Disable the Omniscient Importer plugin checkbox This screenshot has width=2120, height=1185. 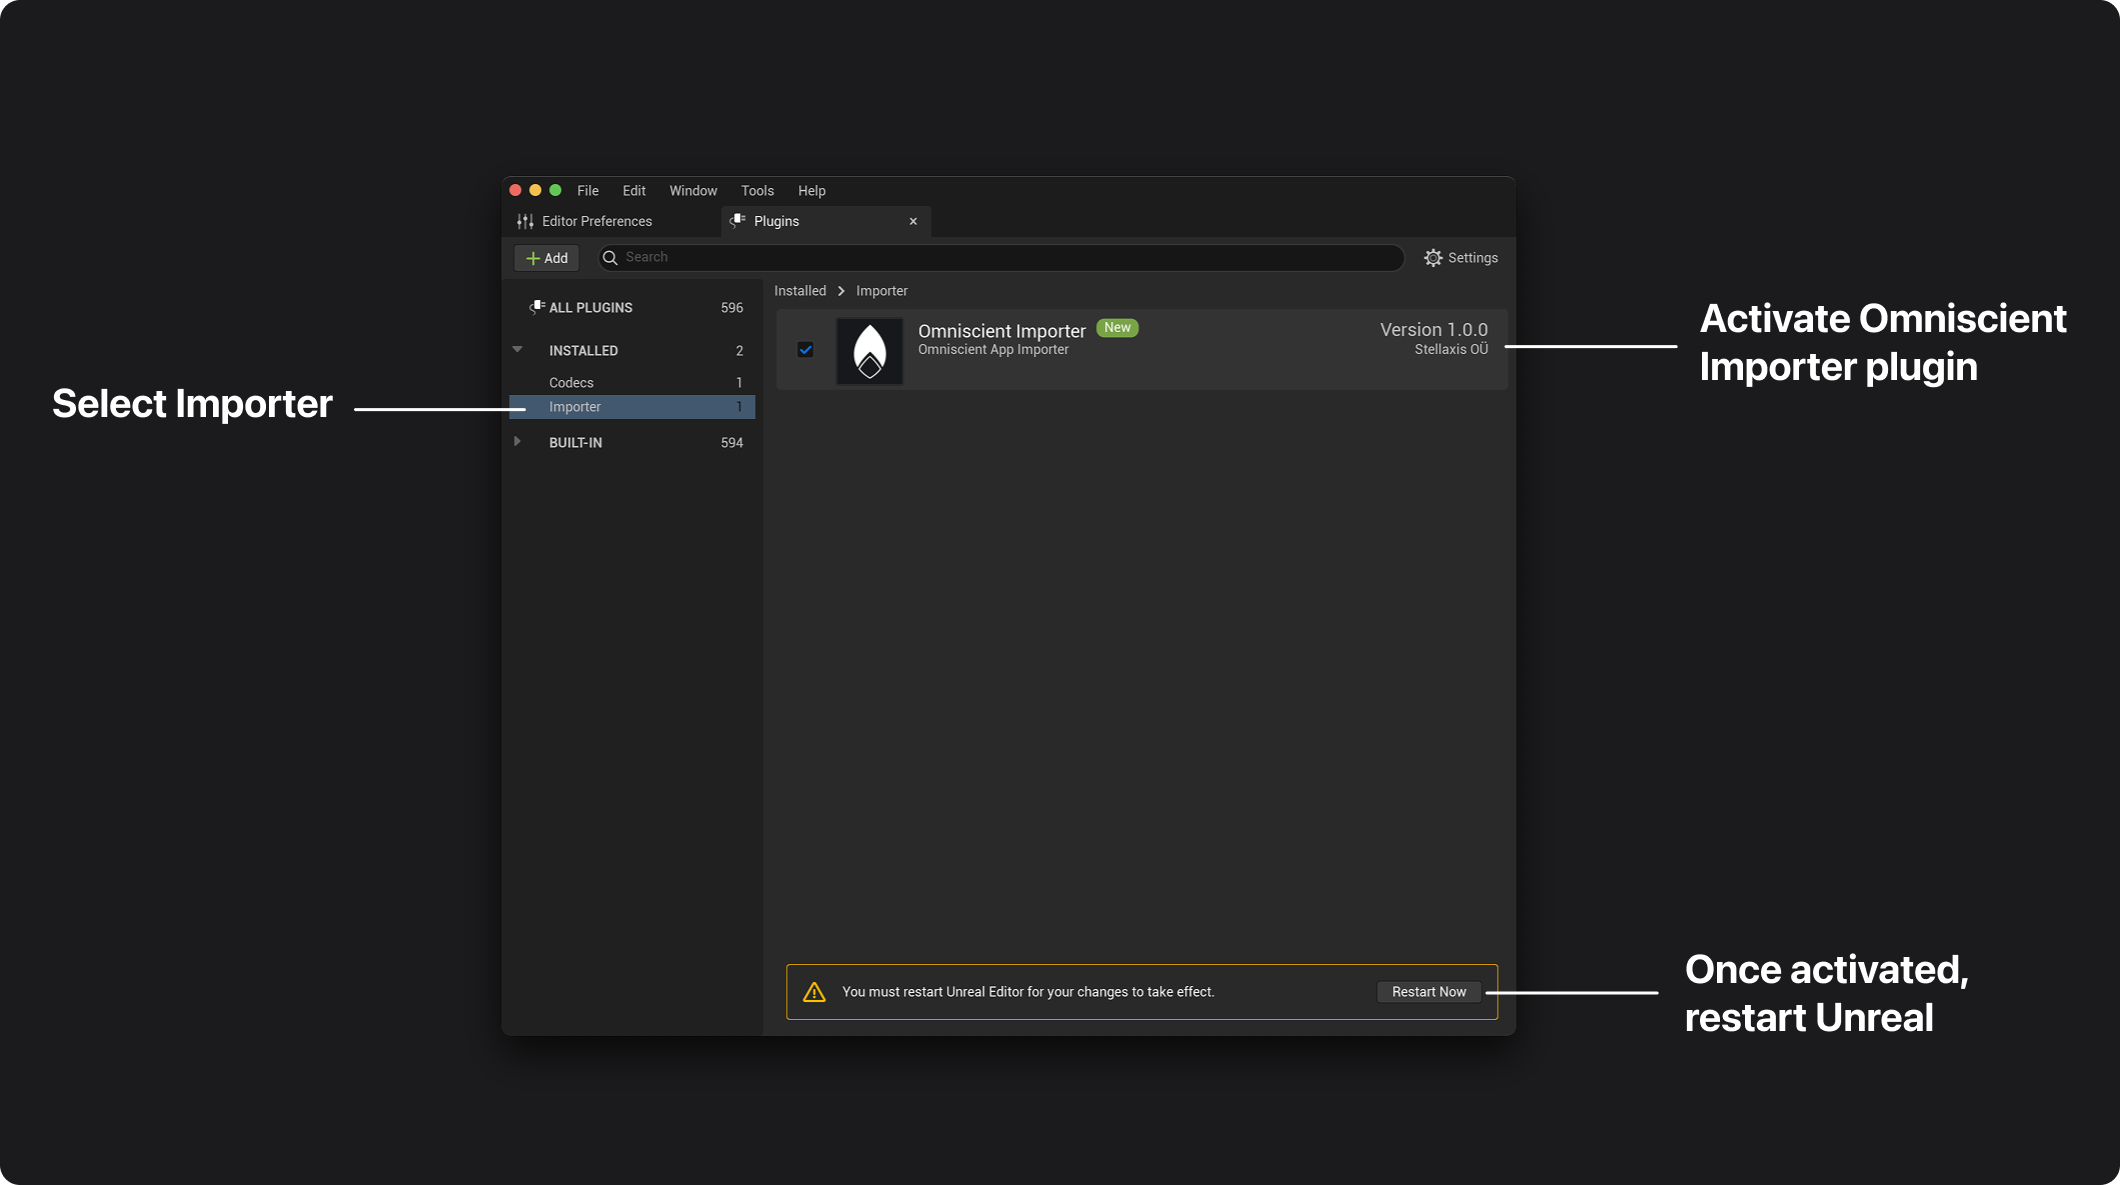click(806, 350)
